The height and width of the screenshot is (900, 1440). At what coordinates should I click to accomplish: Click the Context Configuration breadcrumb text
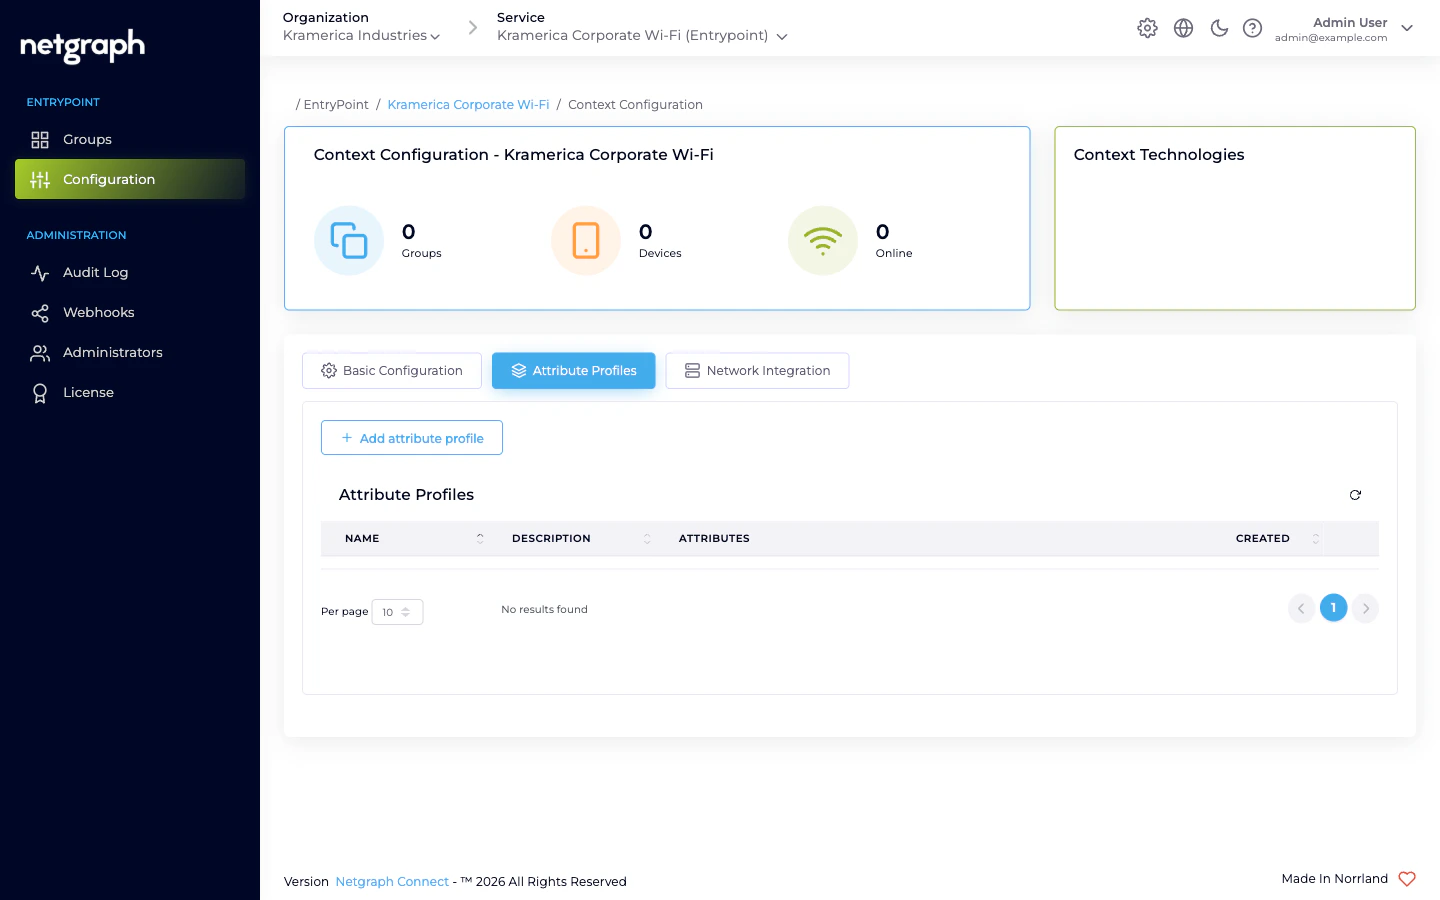click(x=635, y=105)
